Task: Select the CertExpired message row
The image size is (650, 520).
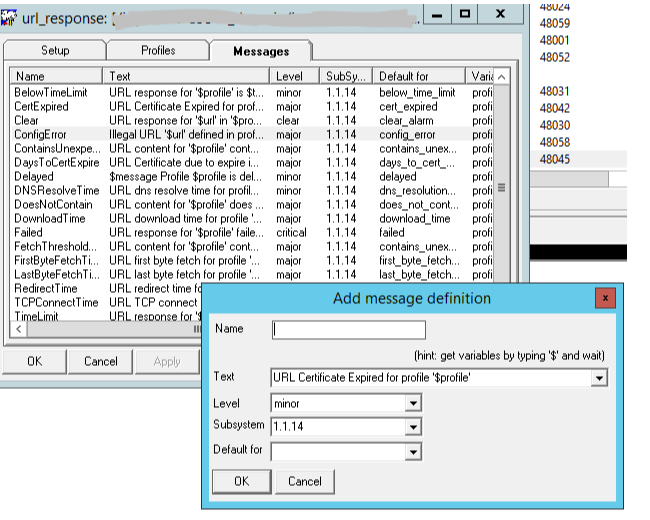Action: coord(41,106)
